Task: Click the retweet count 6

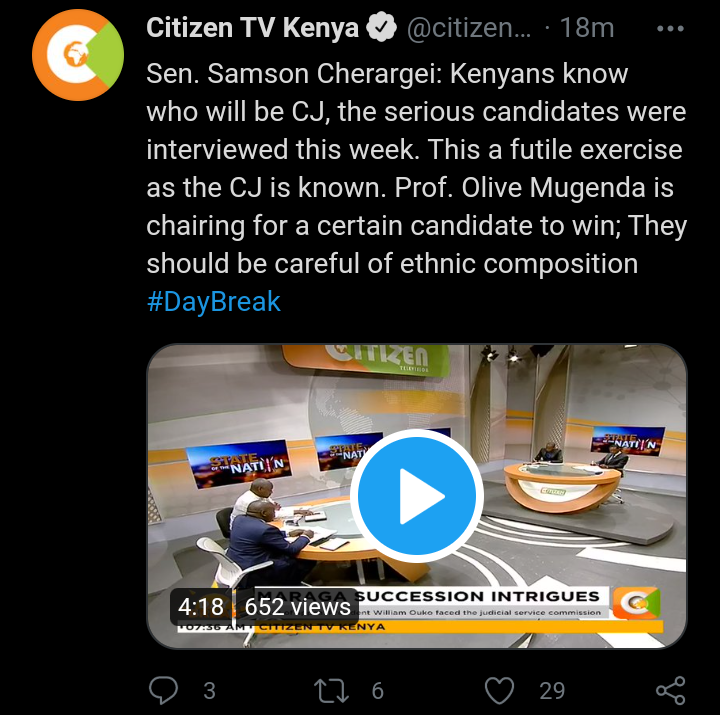Action: (x=377, y=691)
